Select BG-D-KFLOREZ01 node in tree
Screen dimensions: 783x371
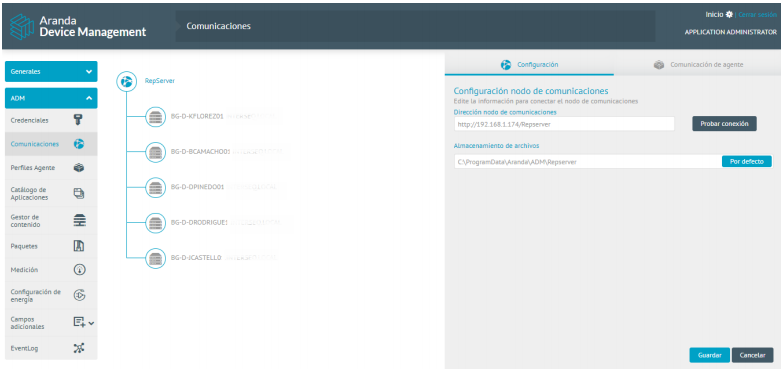click(197, 116)
